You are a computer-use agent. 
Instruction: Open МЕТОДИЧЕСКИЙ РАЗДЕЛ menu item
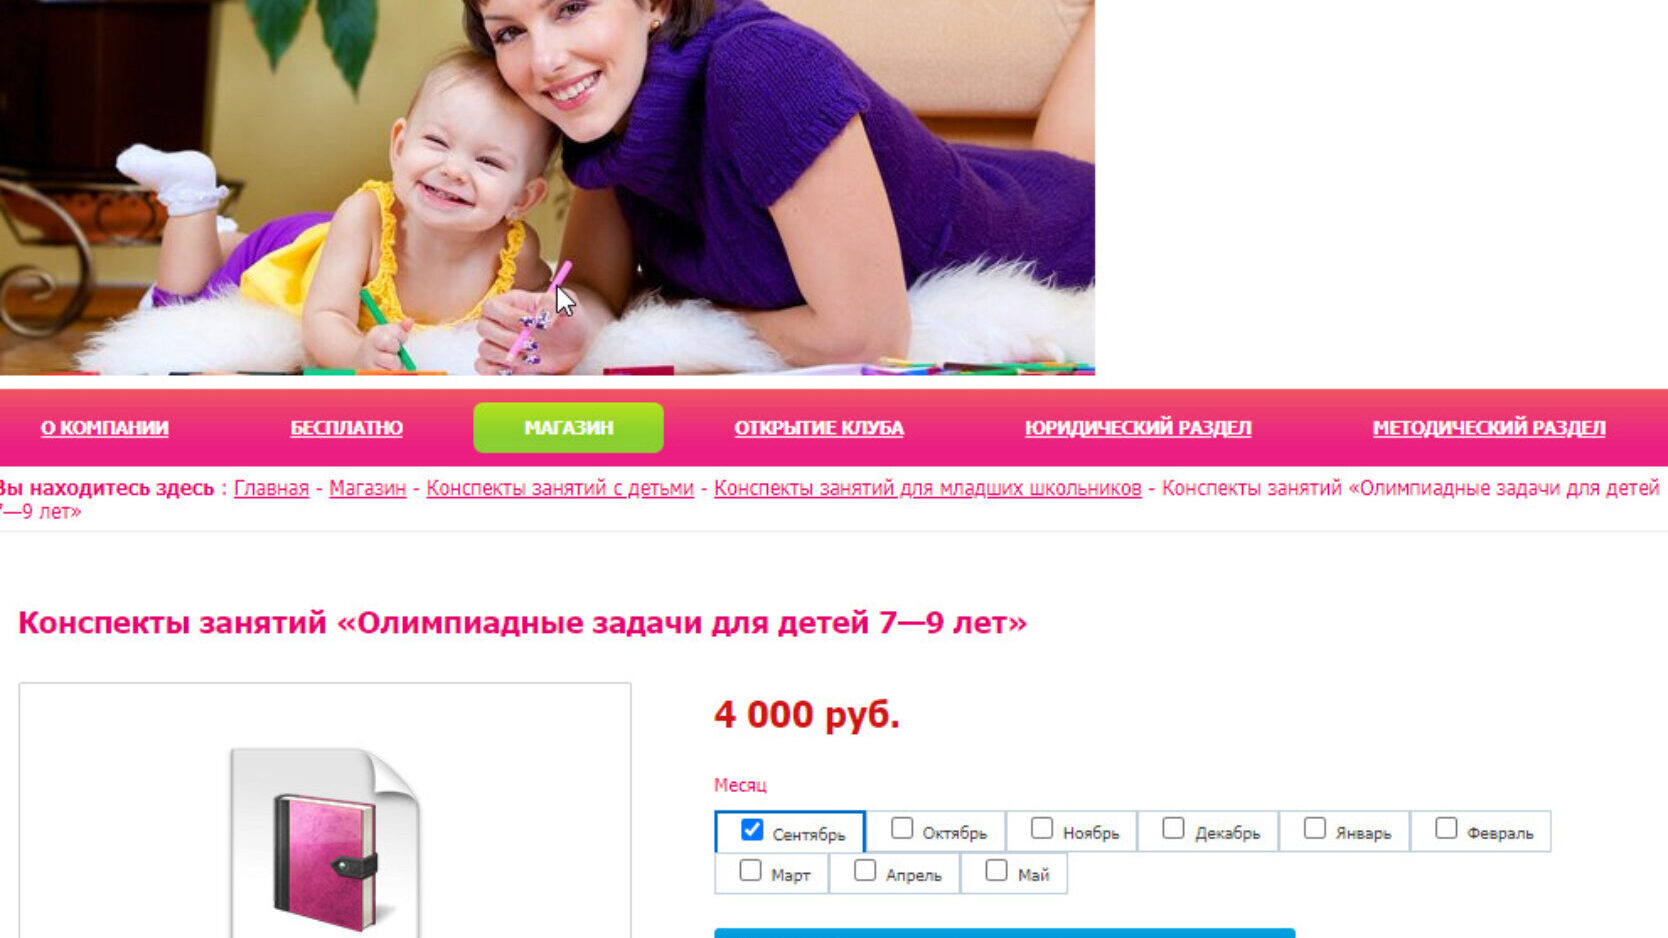pyautogui.click(x=1489, y=428)
